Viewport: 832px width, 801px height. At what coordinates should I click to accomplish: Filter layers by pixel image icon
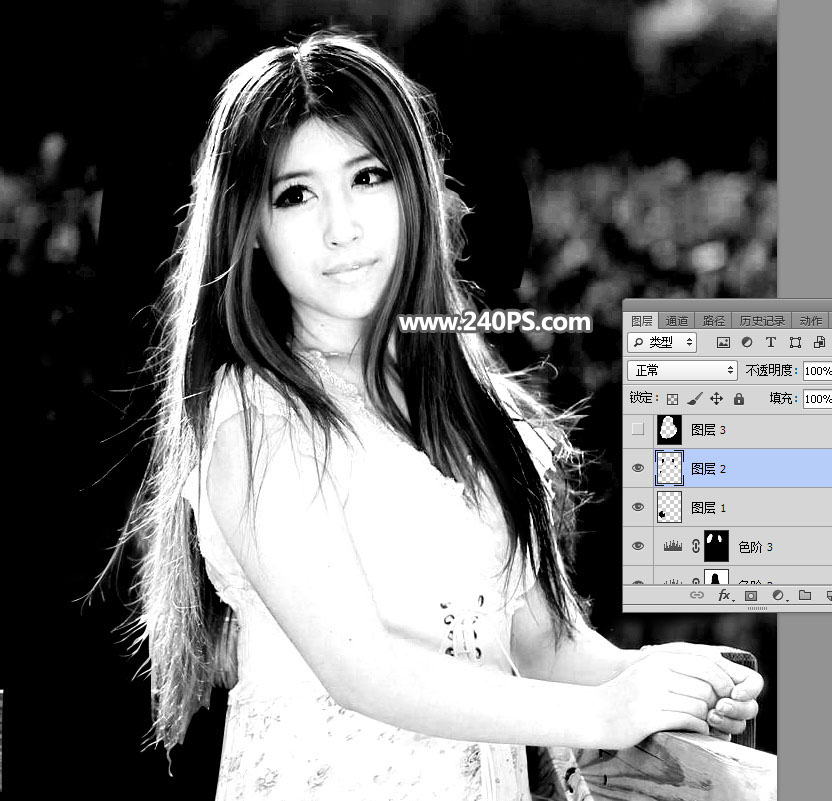click(x=723, y=343)
